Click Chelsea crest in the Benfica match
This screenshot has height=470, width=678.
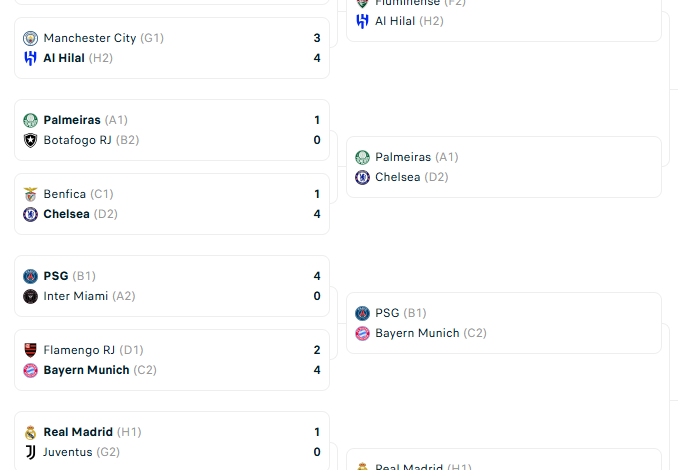[x=30, y=214]
